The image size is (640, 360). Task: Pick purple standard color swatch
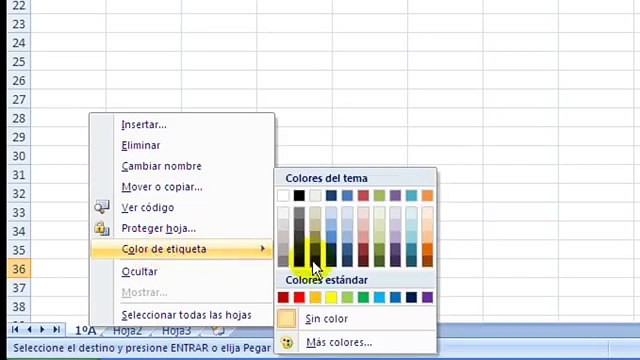427,297
